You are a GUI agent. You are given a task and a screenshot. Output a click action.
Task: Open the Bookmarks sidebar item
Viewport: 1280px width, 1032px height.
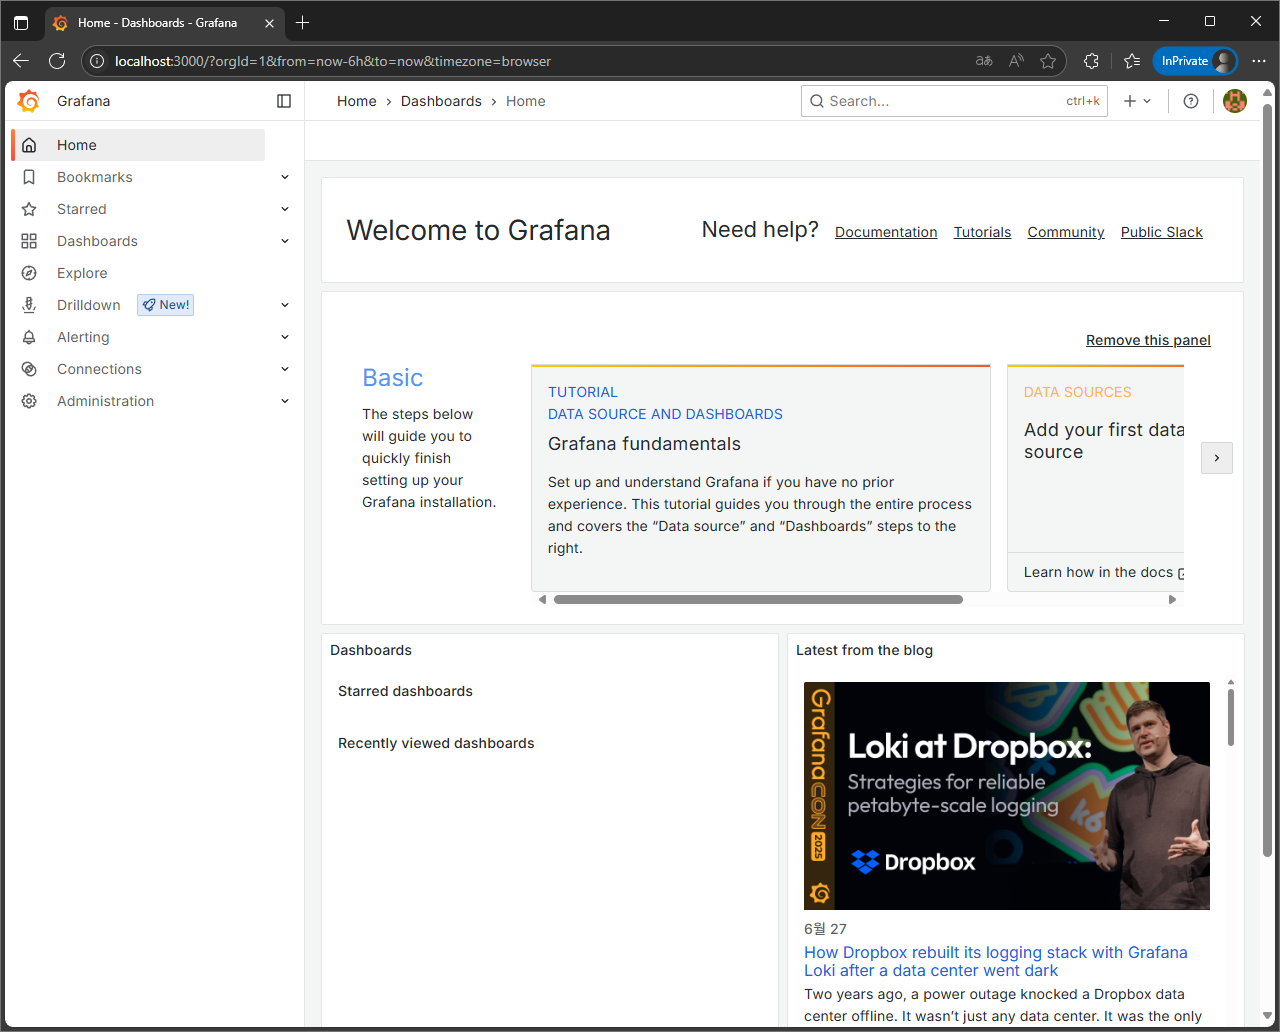coord(95,177)
